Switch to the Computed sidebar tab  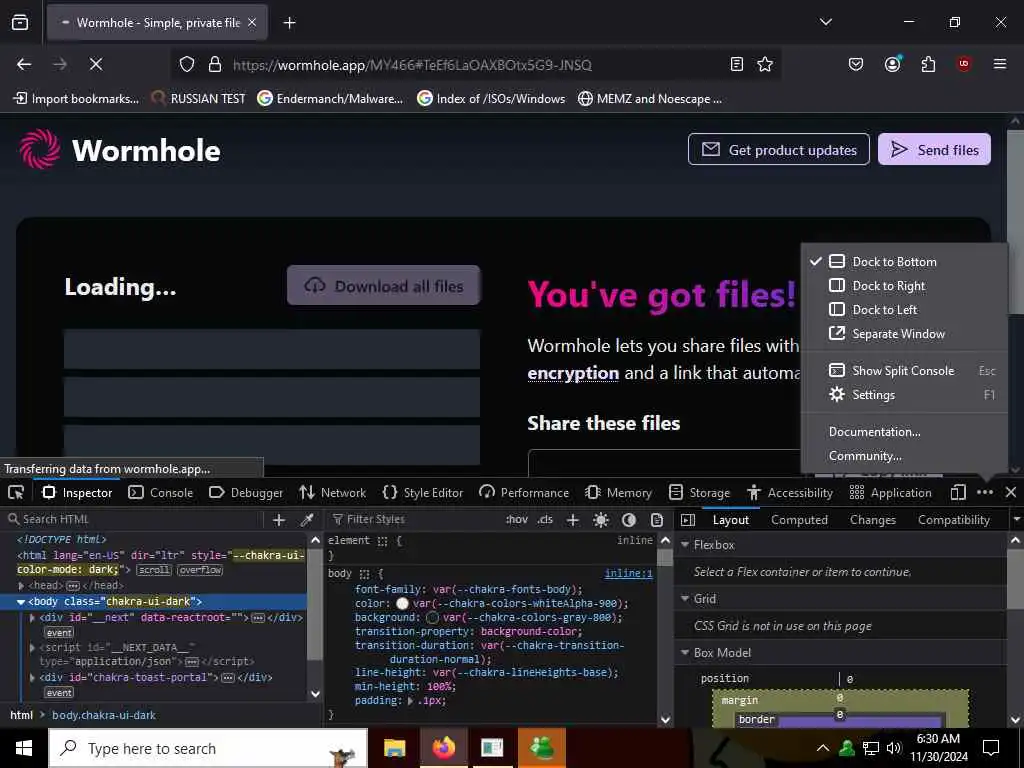[x=799, y=520]
